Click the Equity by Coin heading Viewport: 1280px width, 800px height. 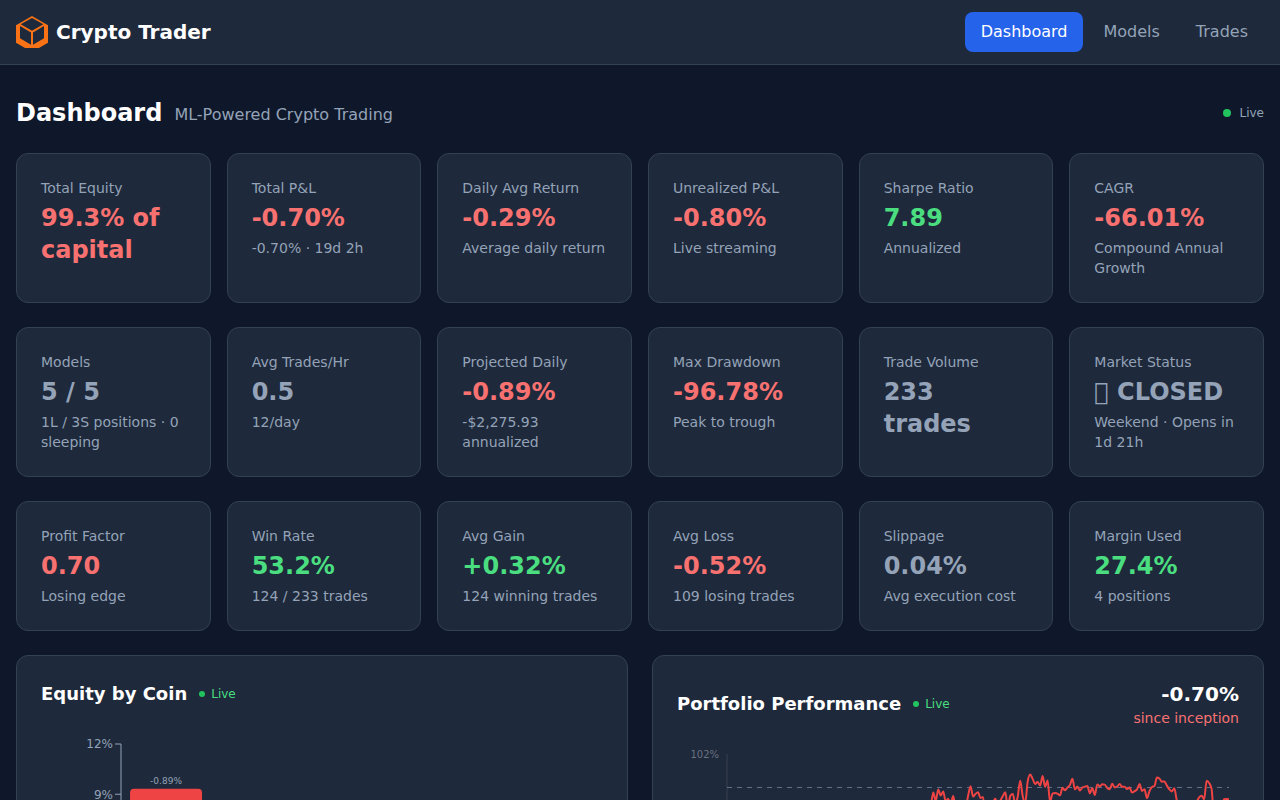pos(114,694)
